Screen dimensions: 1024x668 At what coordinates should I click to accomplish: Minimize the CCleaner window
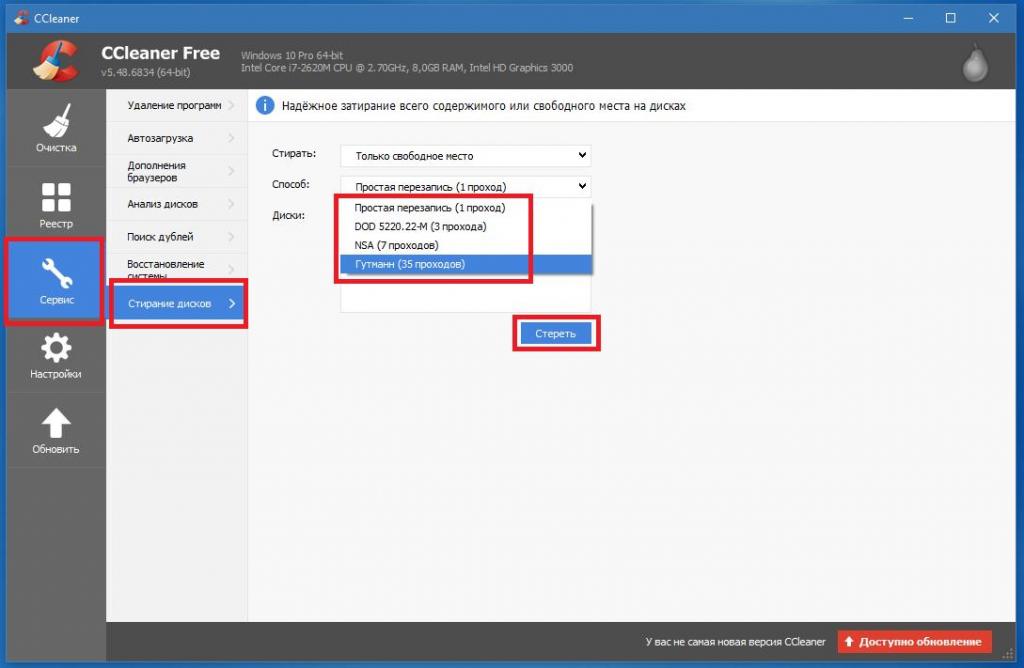click(908, 18)
